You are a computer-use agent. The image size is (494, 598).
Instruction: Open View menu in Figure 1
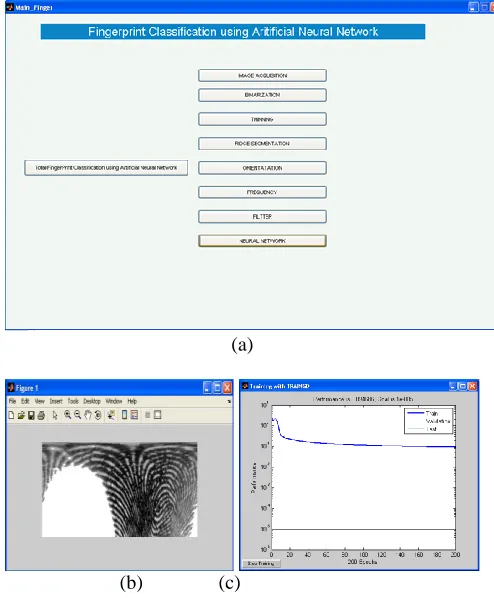pyautogui.click(x=40, y=401)
